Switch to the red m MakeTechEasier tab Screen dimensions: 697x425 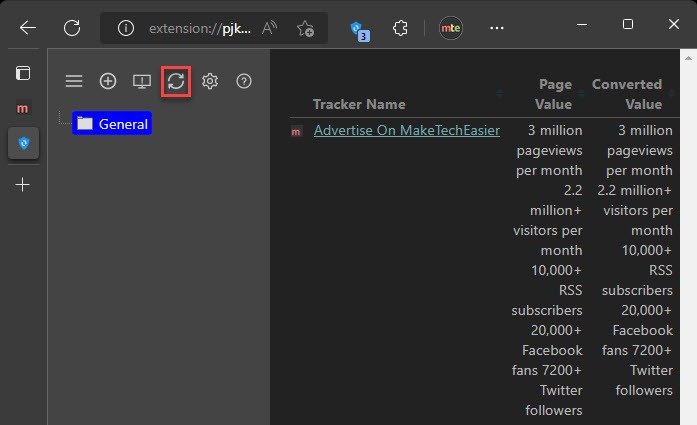[22, 108]
